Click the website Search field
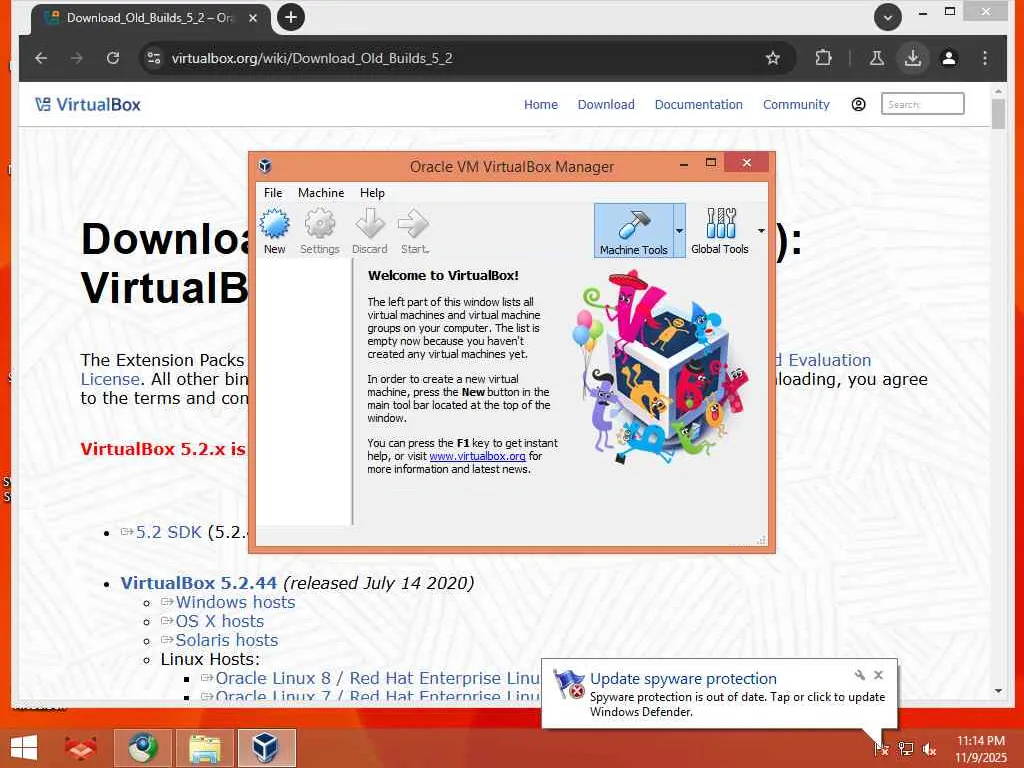The height and width of the screenshot is (768, 1024). pos(922,104)
